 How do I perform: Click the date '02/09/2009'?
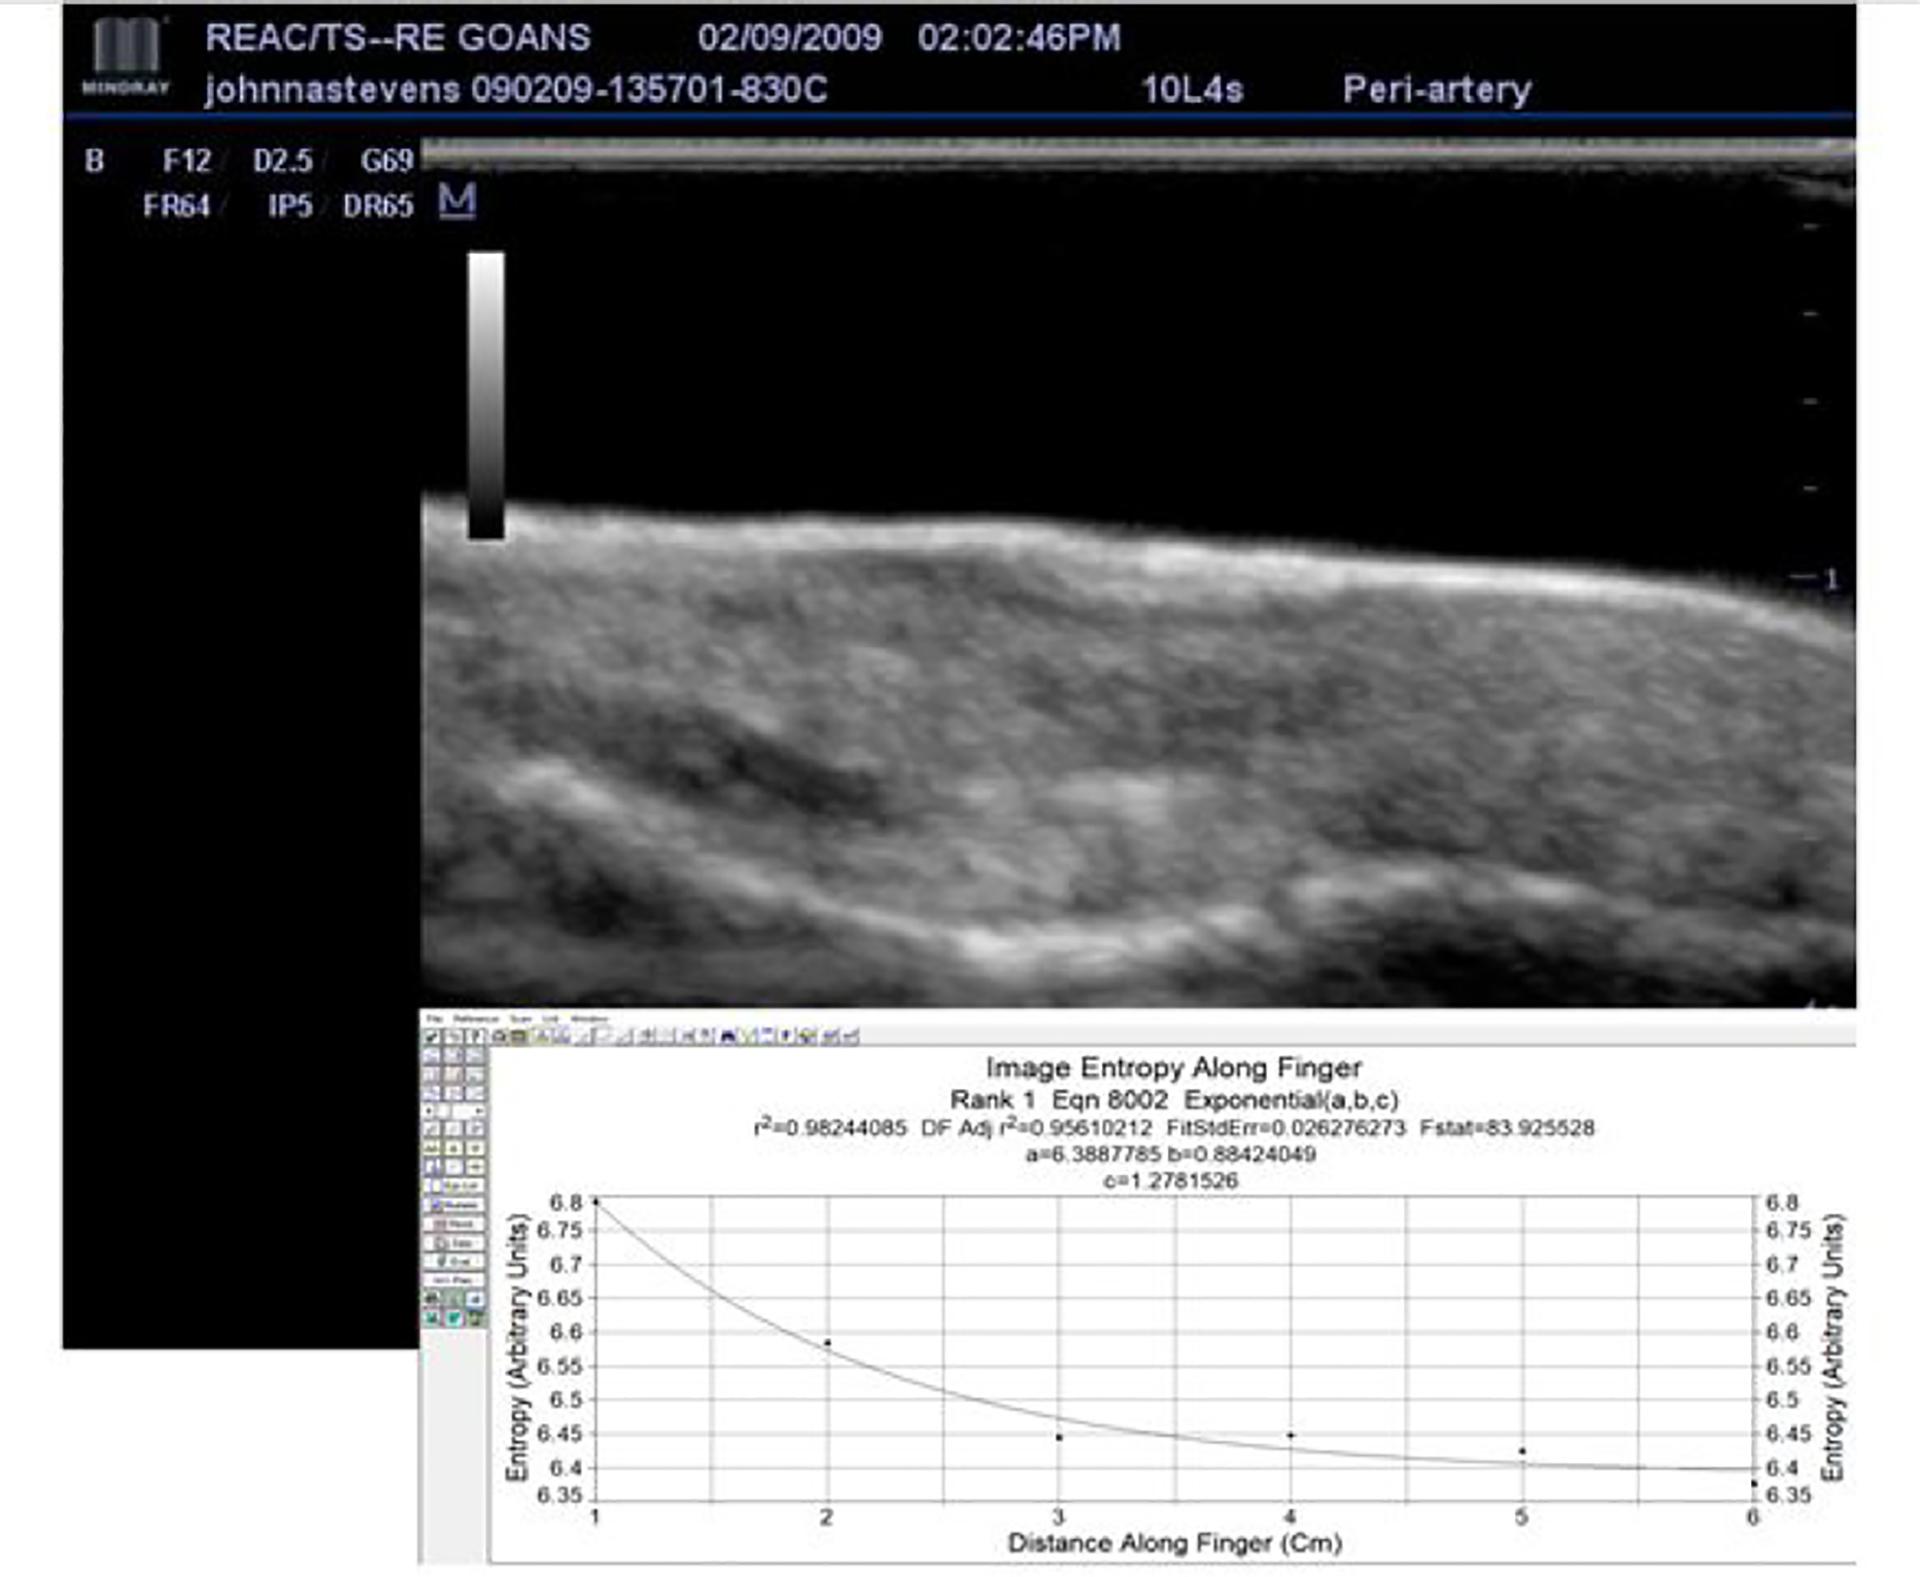[x=790, y=38]
